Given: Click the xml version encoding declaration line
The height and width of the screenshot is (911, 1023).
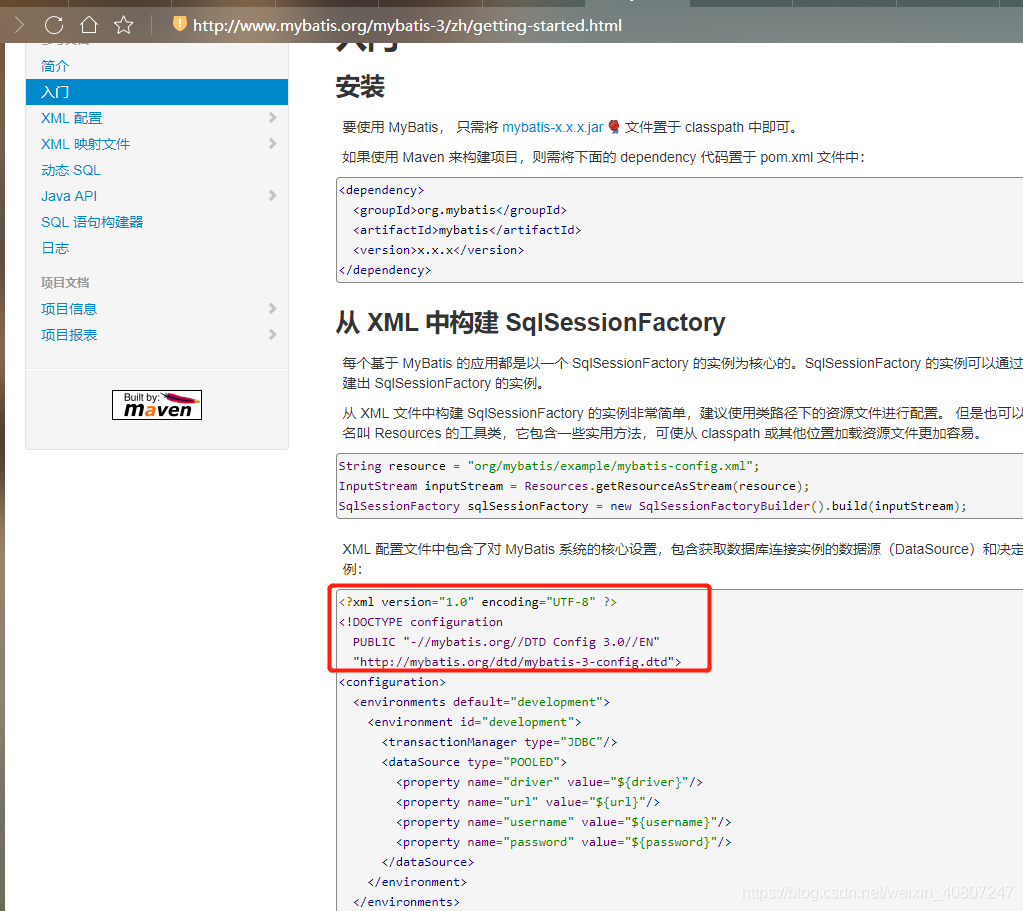Looking at the screenshot, I should tap(478, 602).
